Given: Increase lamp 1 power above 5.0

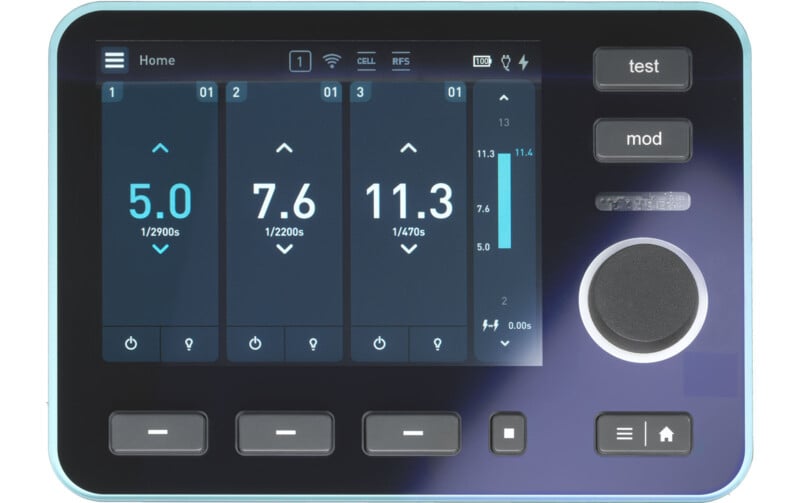Looking at the screenshot, I should 160,148.
